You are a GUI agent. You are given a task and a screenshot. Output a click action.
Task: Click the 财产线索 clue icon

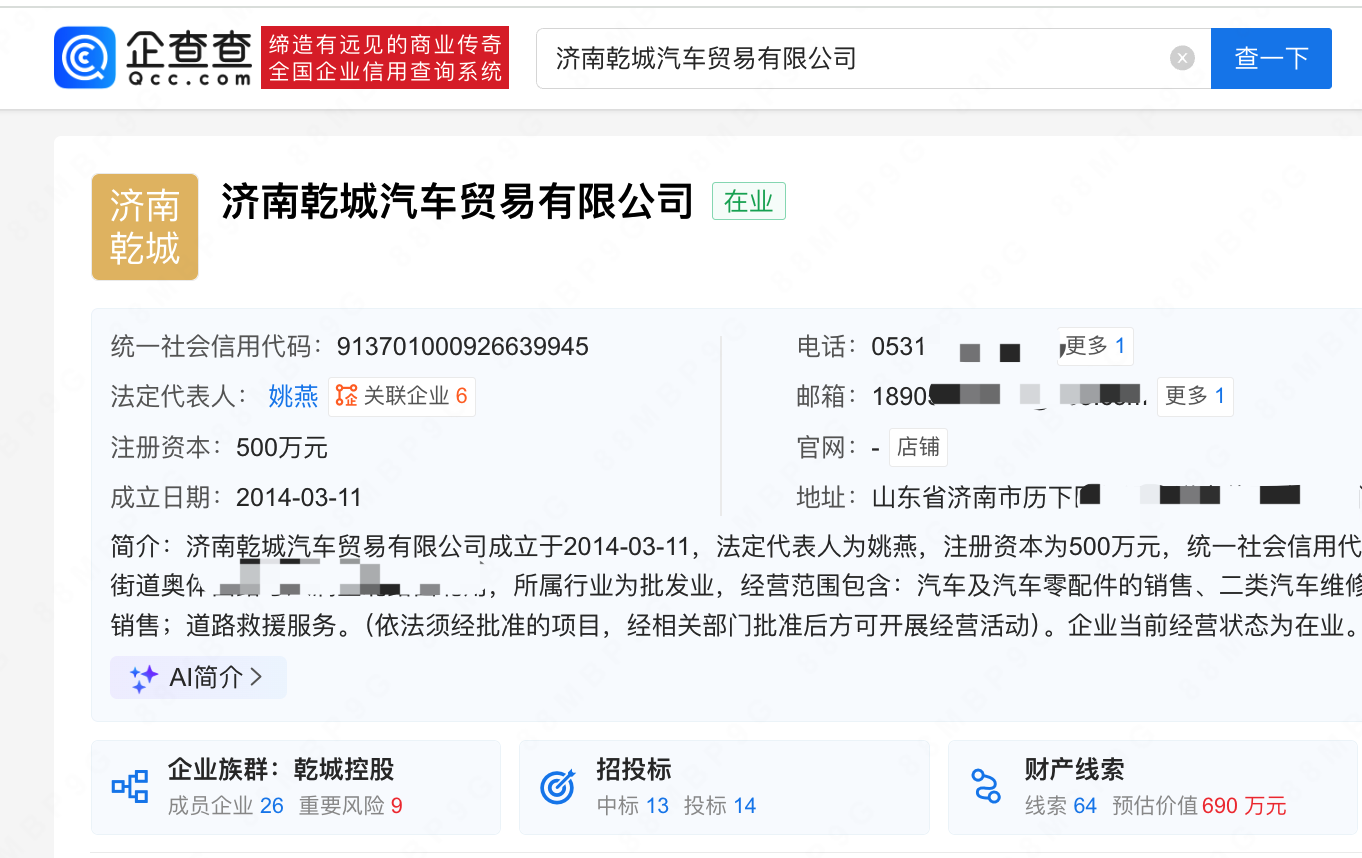[x=987, y=787]
